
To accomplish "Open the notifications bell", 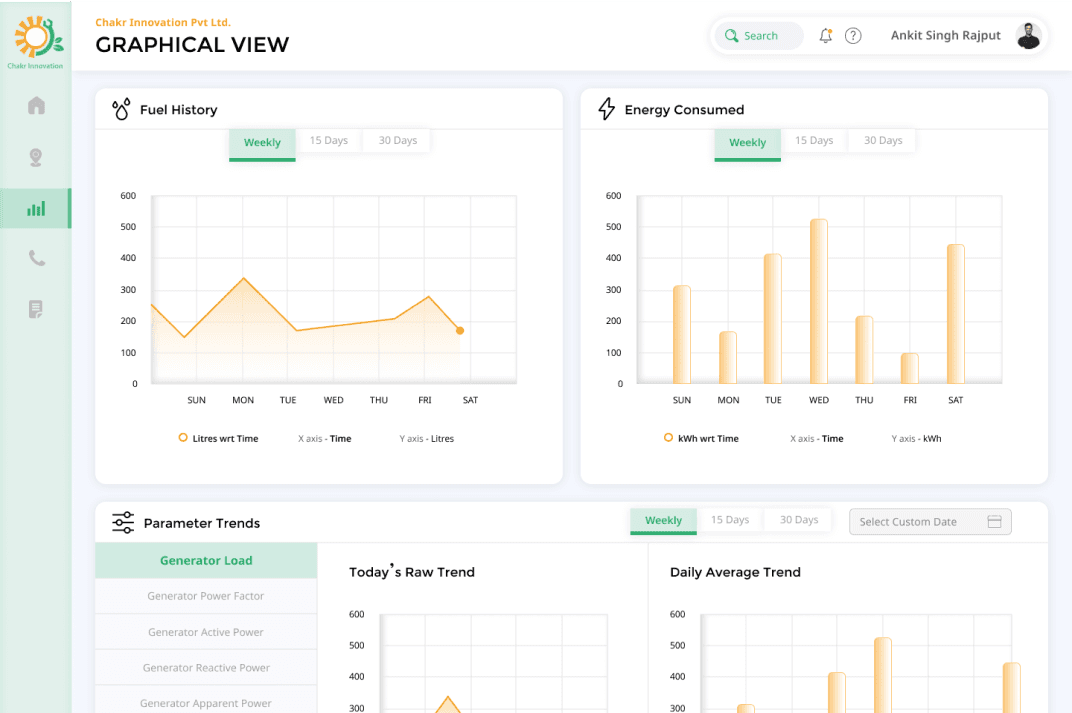I will click(826, 36).
